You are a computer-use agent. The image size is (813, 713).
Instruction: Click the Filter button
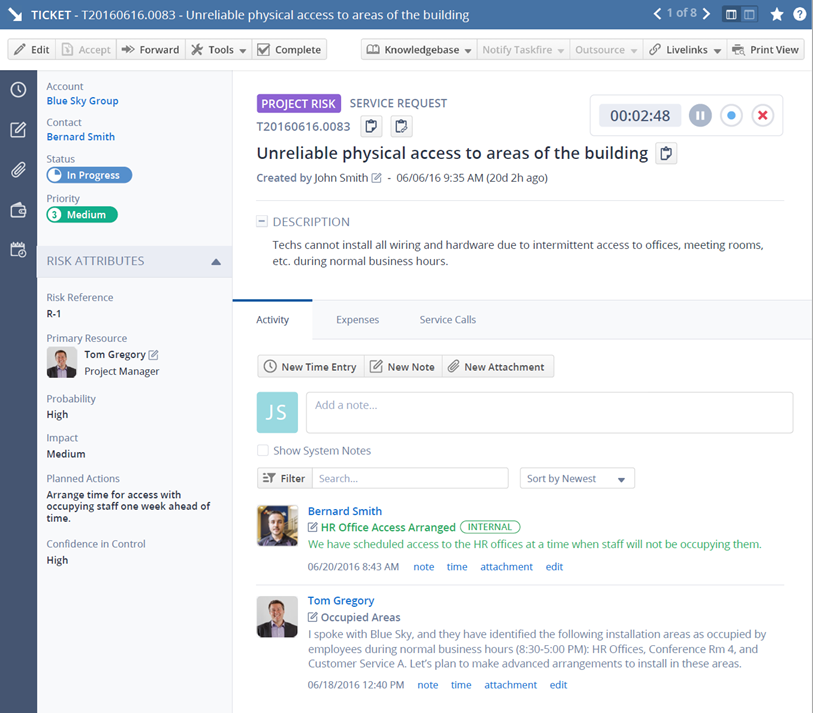[285, 479]
